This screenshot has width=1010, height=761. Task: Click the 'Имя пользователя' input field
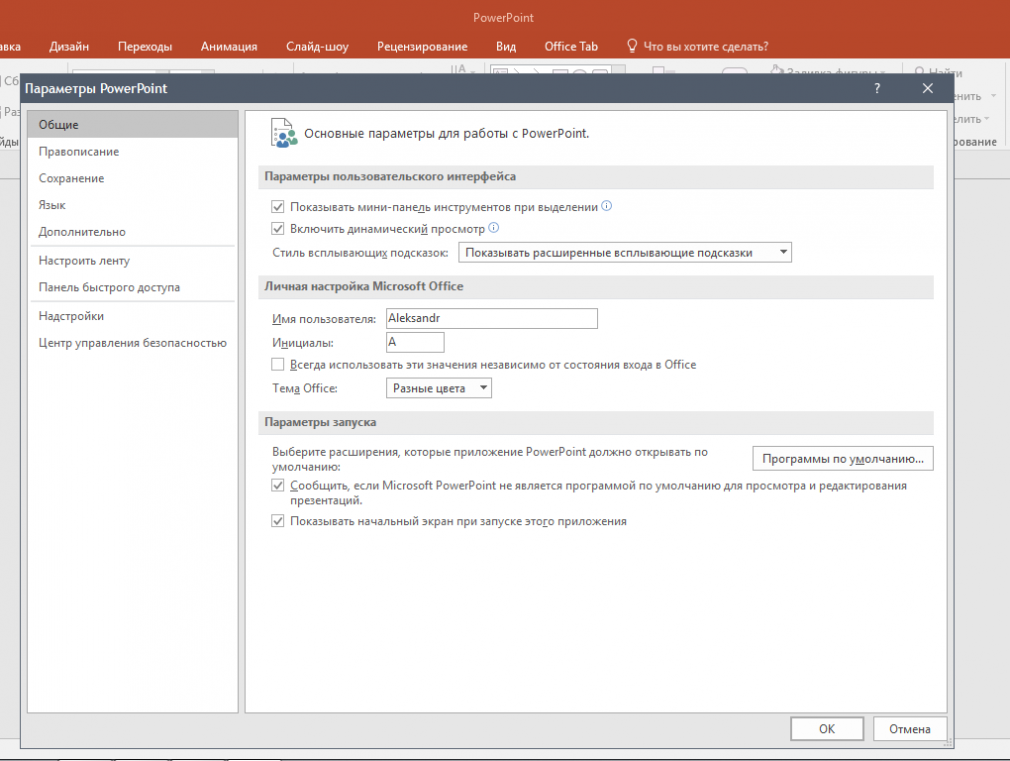[x=491, y=318]
